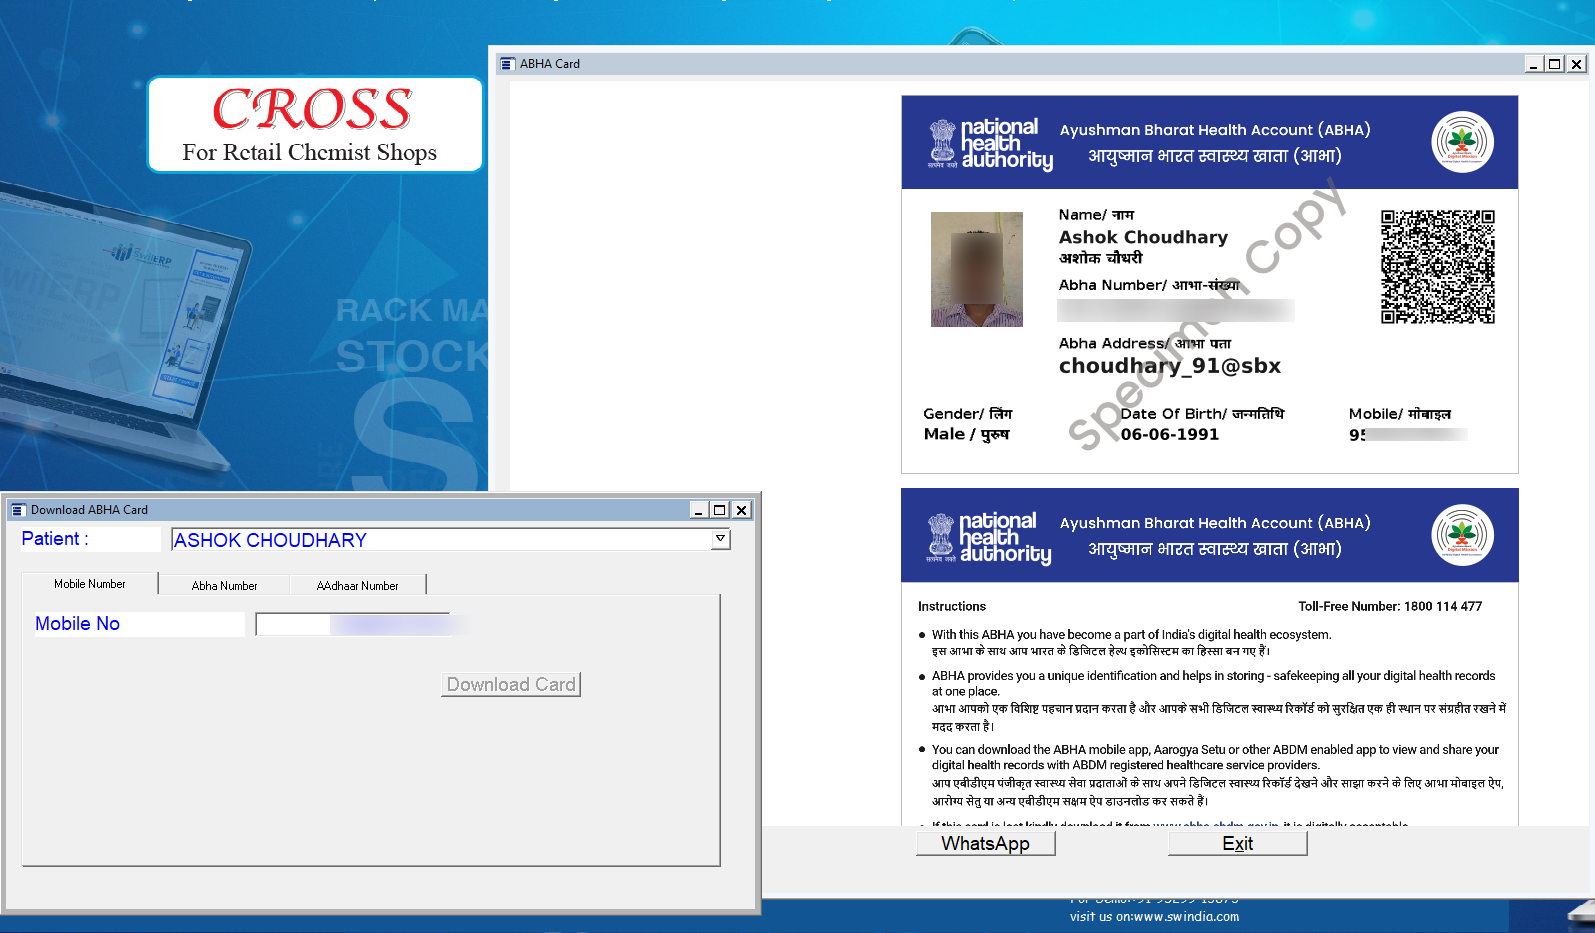Click the Download Card button
The width and height of the screenshot is (1595, 933).
click(511, 684)
